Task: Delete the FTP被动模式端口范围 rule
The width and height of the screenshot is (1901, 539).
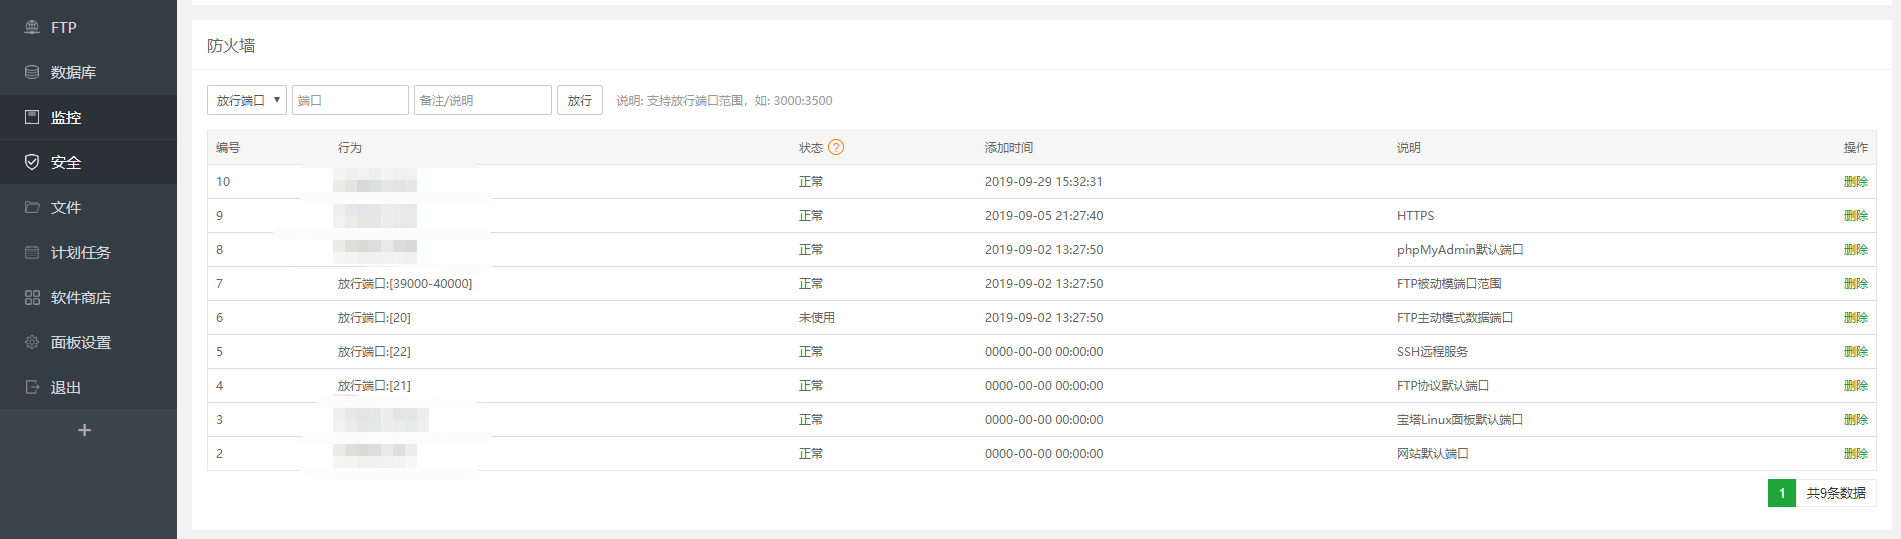Action: click(x=1855, y=283)
